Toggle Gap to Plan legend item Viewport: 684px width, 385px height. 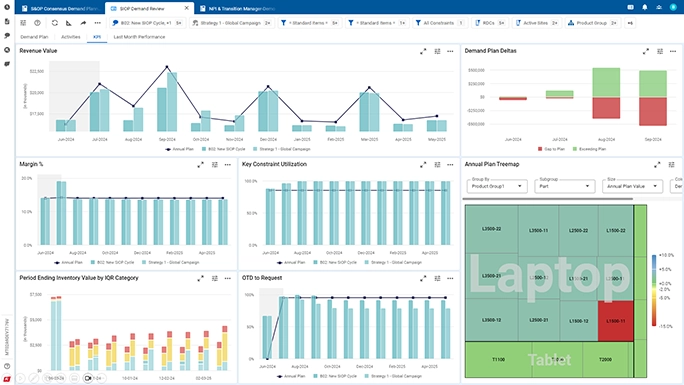551,149
